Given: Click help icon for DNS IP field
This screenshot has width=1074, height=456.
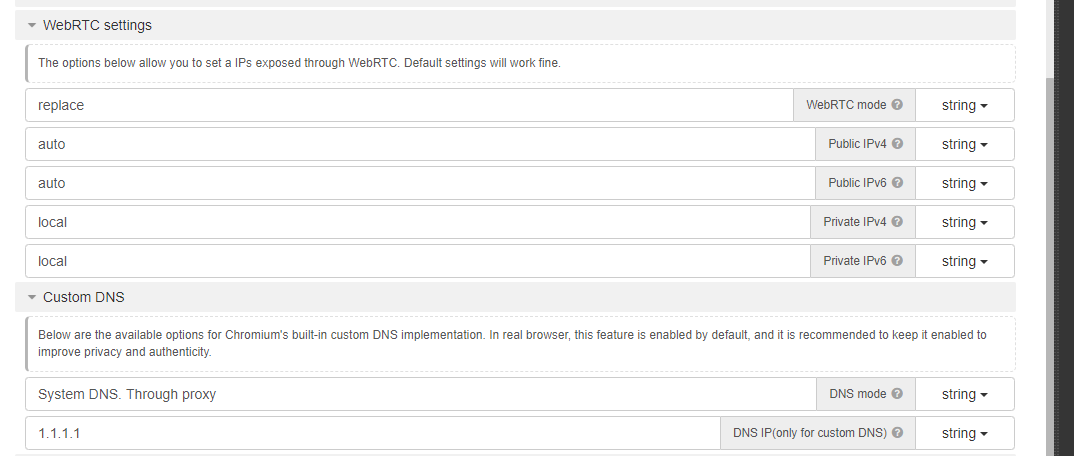Looking at the screenshot, I should tap(897, 433).
